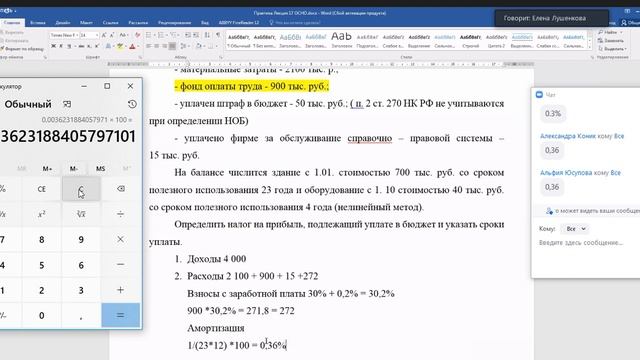The height and width of the screenshot is (360, 640).
Task: Toggle justified alignment
Action: click(x=172, y=46)
